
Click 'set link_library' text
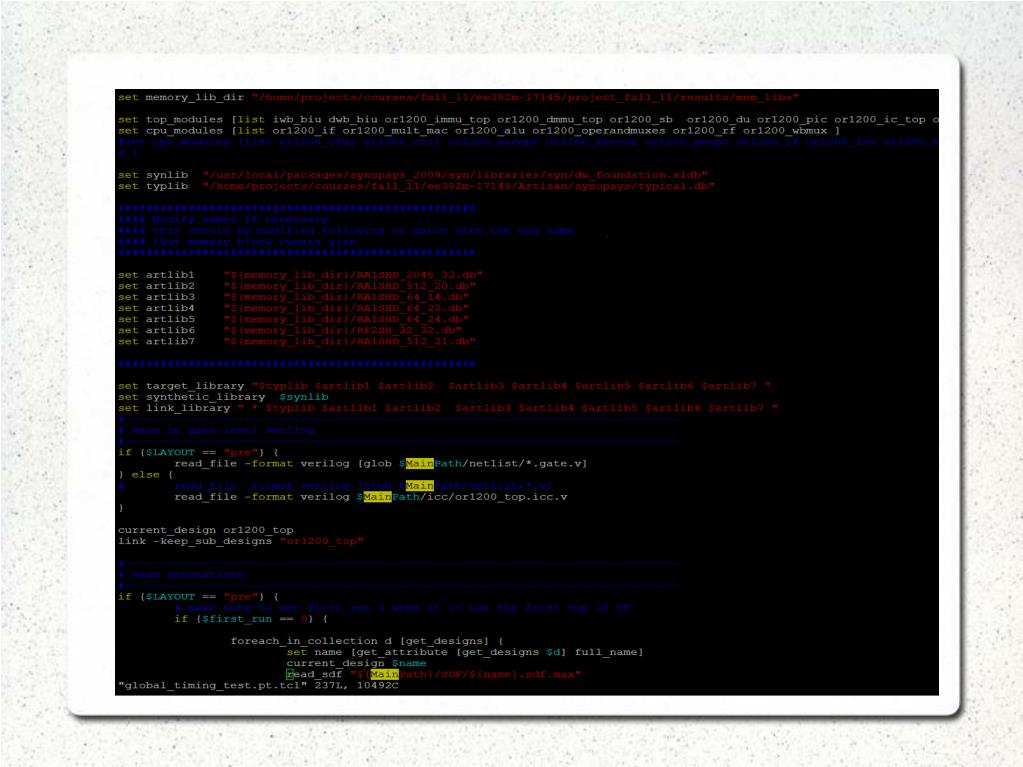click(x=174, y=408)
